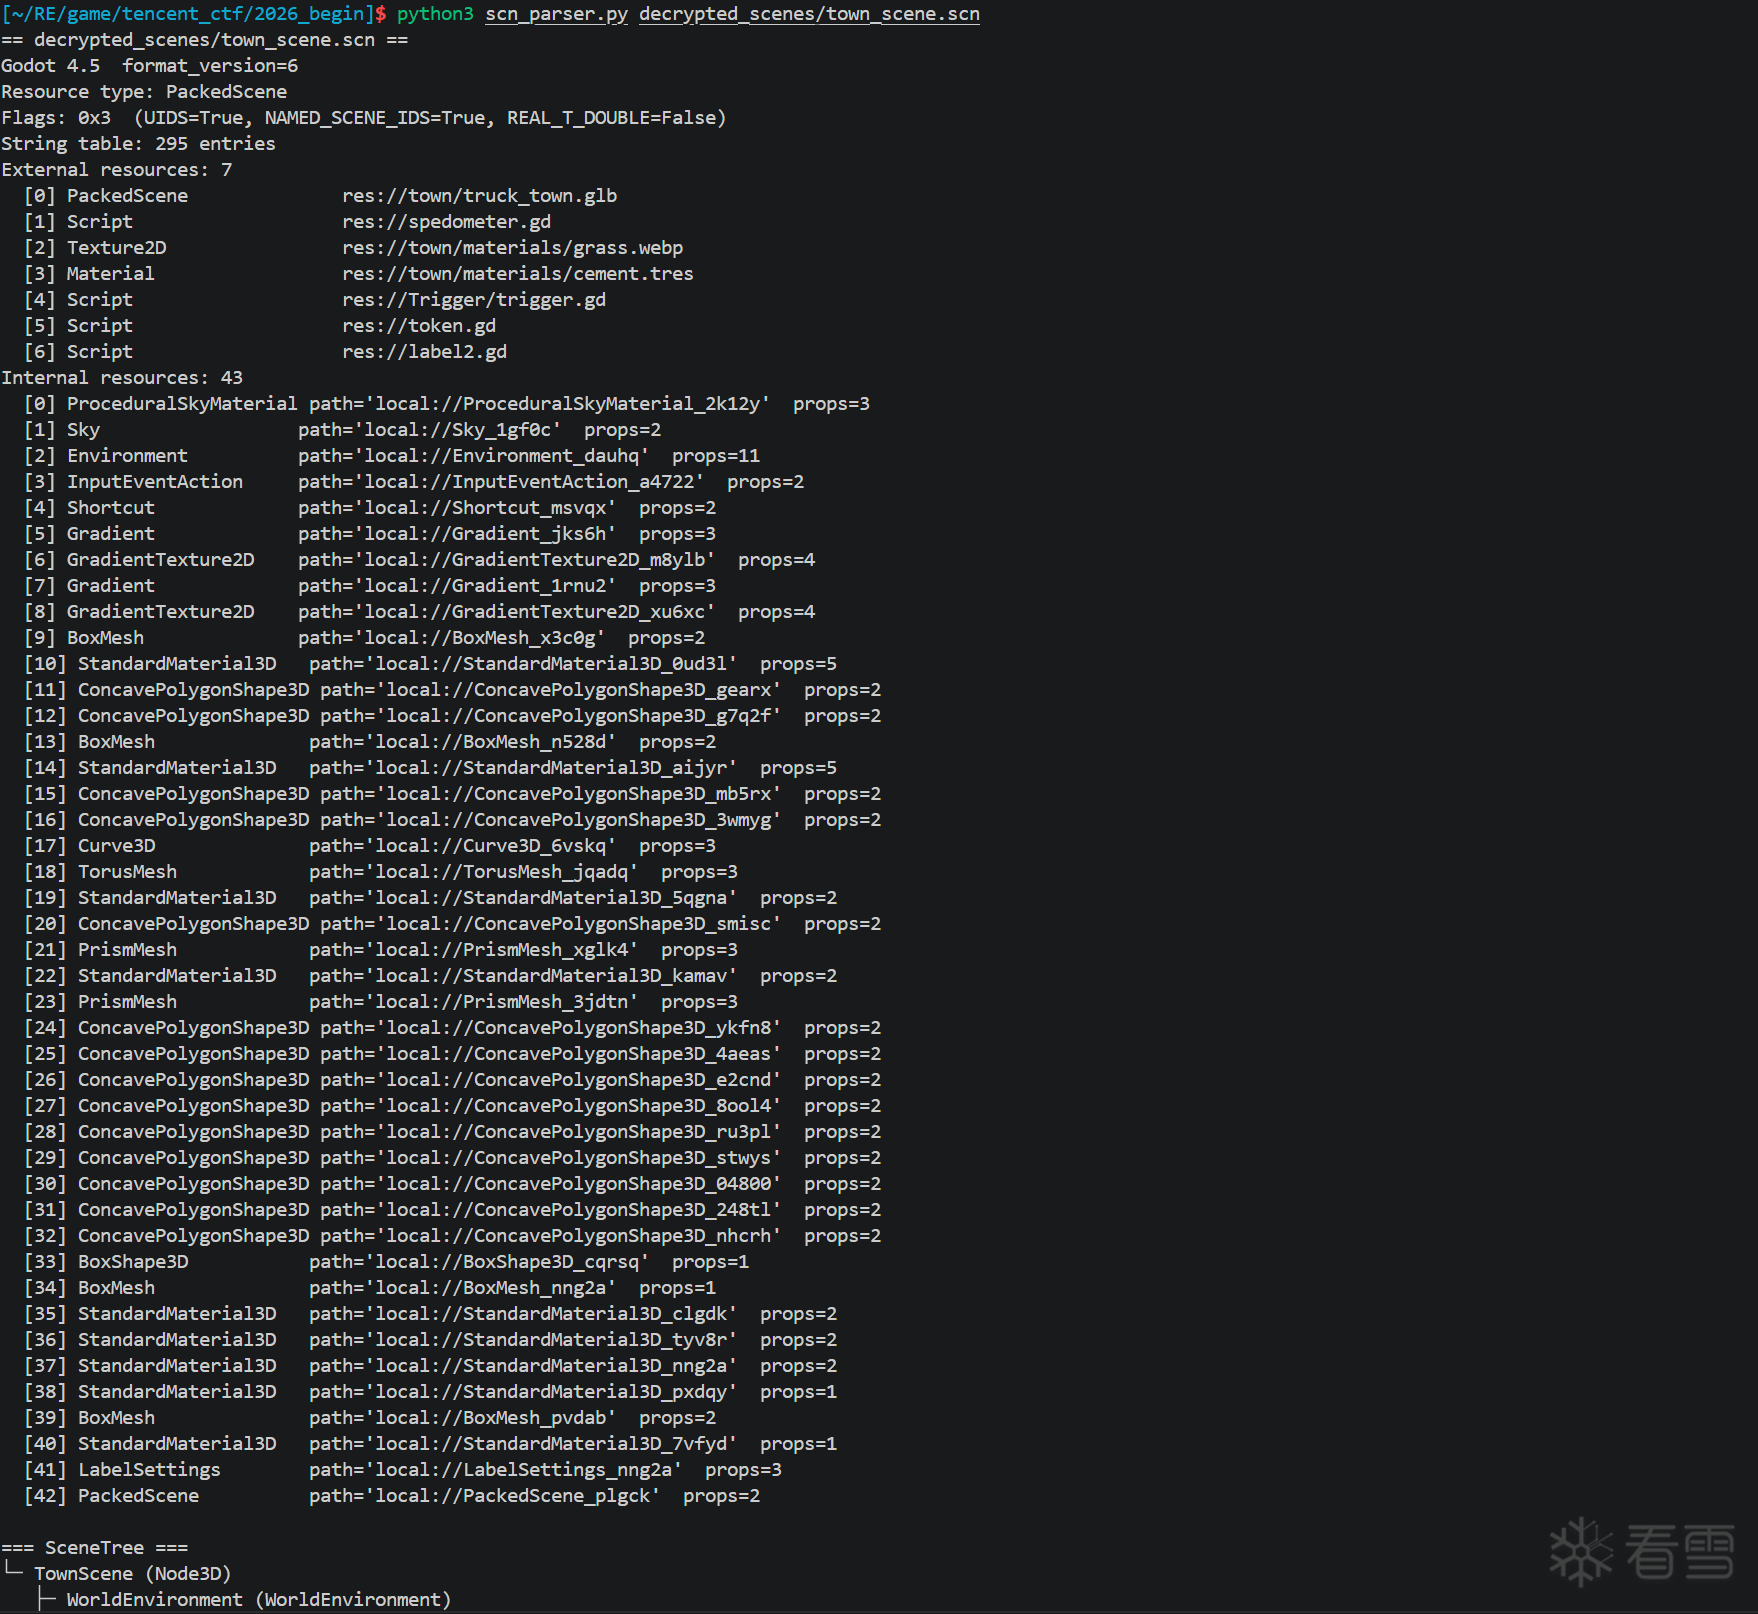Click the BoxShape3D_cqrsq resource entry
This screenshot has width=1758, height=1614.
479,1262
